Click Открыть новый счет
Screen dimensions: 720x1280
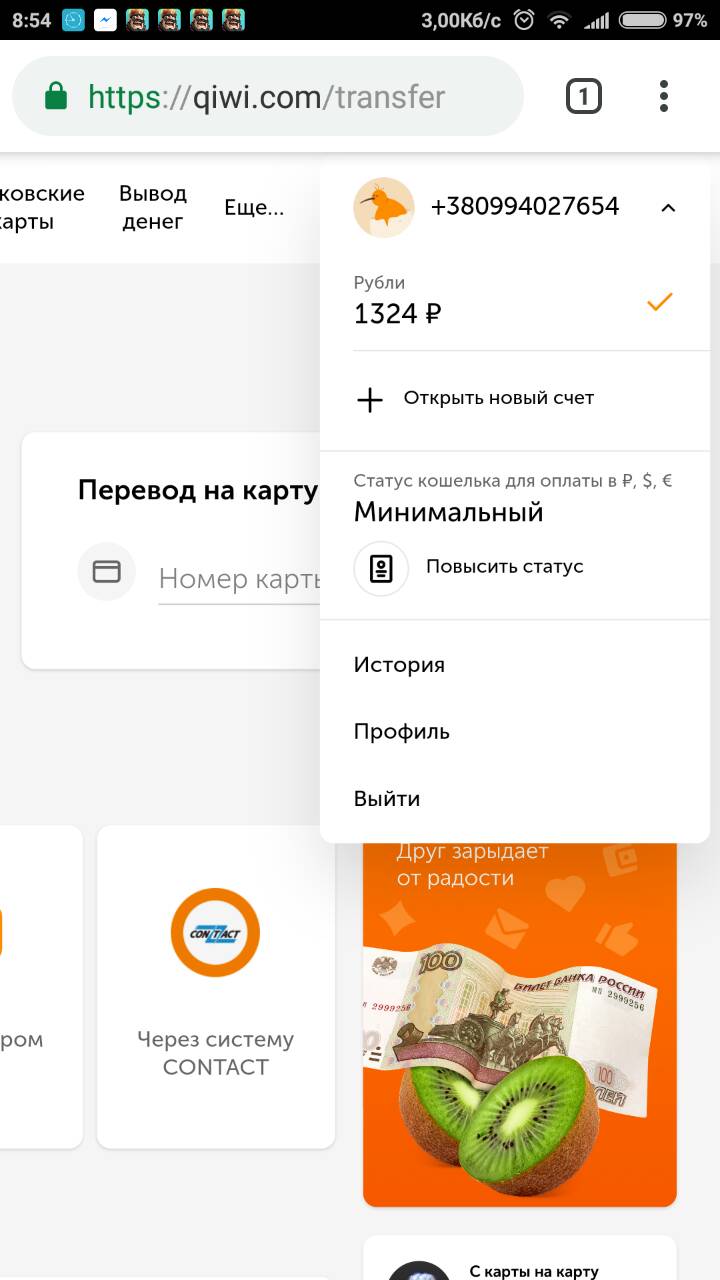click(499, 398)
